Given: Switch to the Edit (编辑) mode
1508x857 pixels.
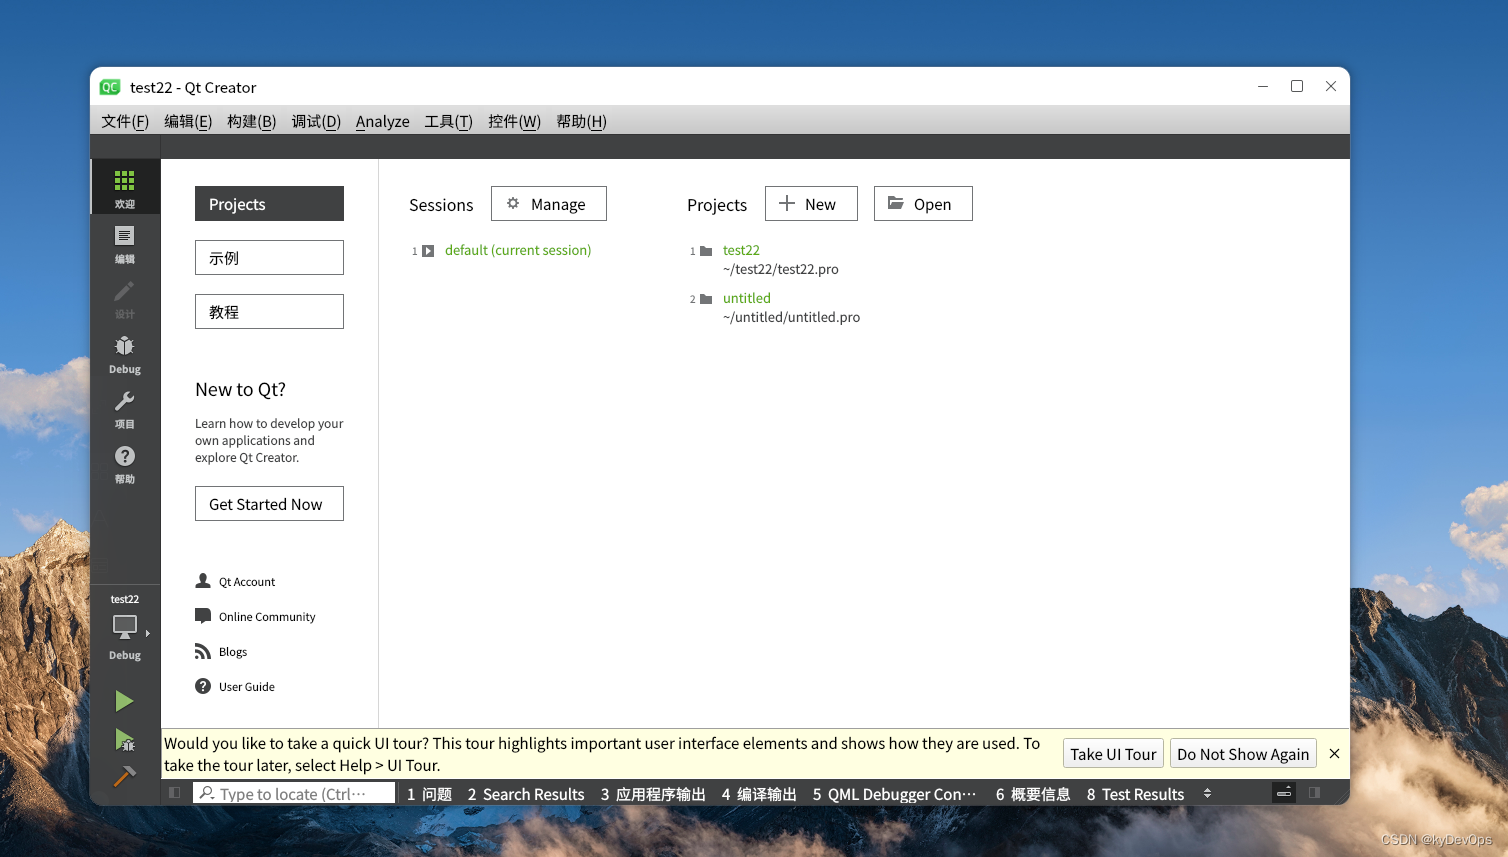Looking at the screenshot, I should tap(124, 243).
